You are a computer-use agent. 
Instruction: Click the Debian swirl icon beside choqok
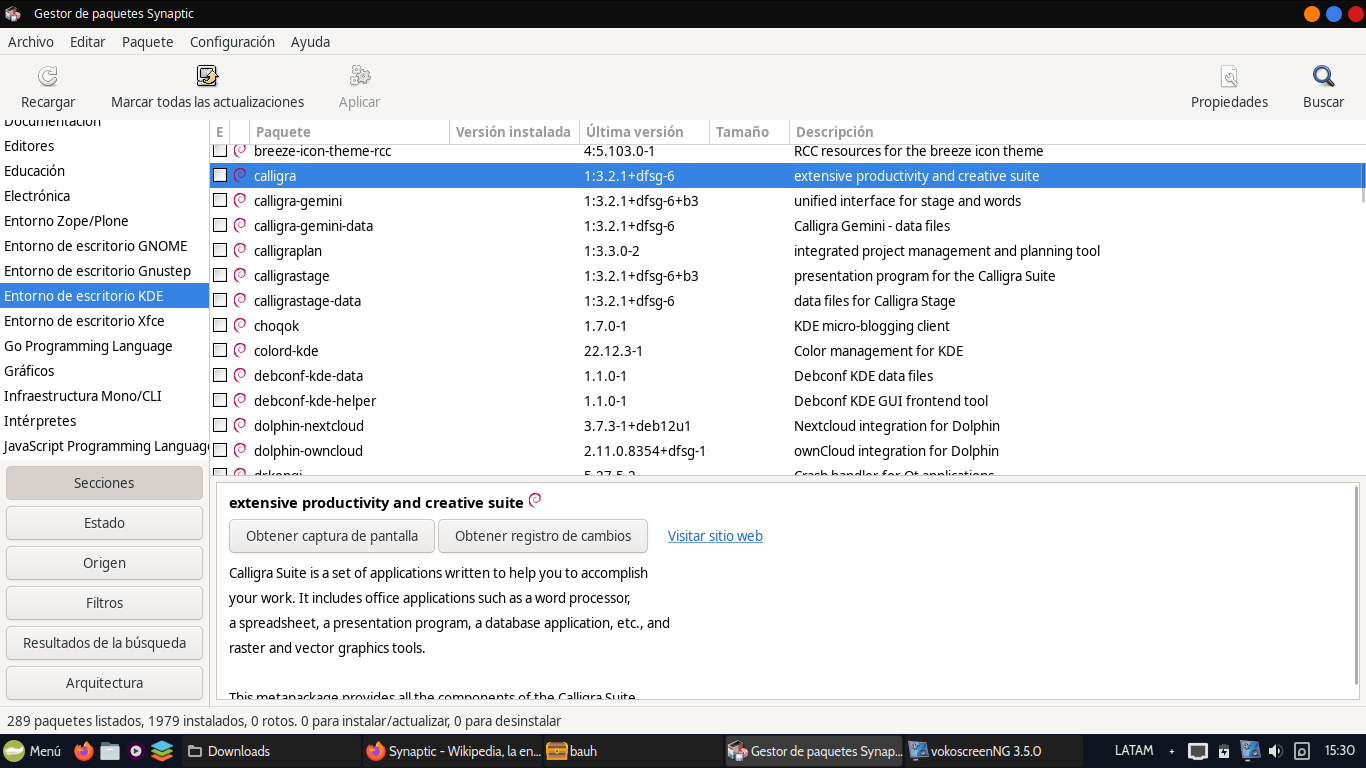(240, 325)
